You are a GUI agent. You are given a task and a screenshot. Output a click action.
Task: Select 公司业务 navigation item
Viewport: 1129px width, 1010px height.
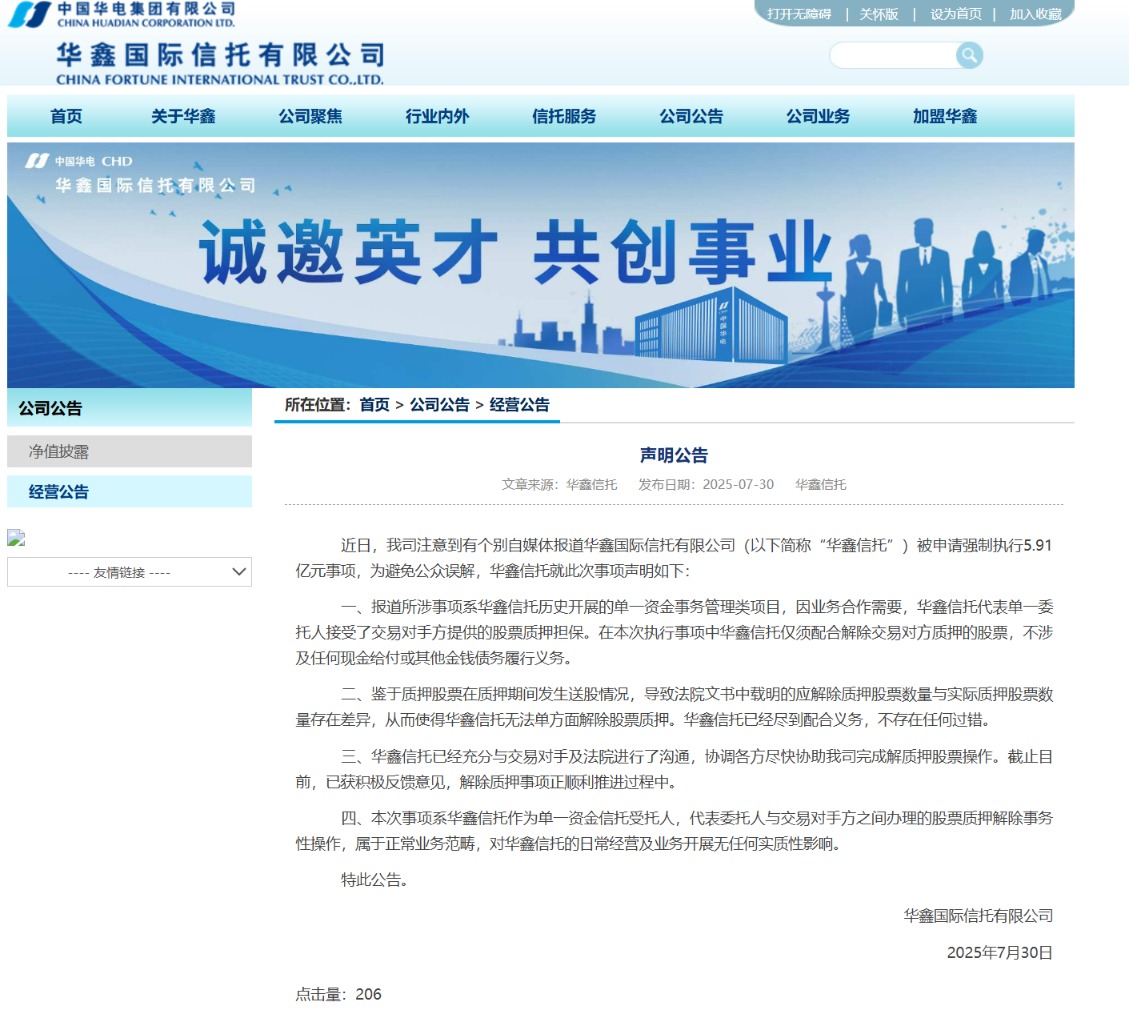pos(818,117)
